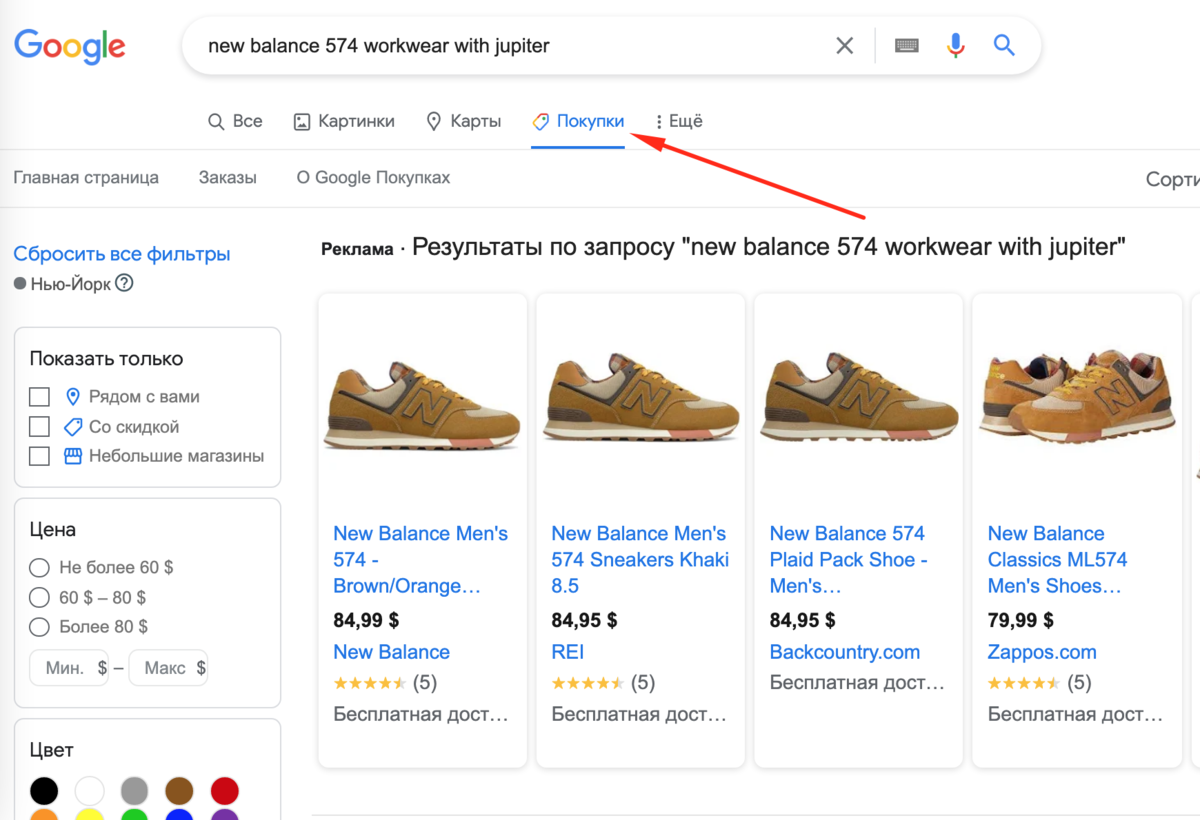Image resolution: width=1200 pixels, height=820 pixels.
Task: Switch to the Картинки tab
Action: 344,121
